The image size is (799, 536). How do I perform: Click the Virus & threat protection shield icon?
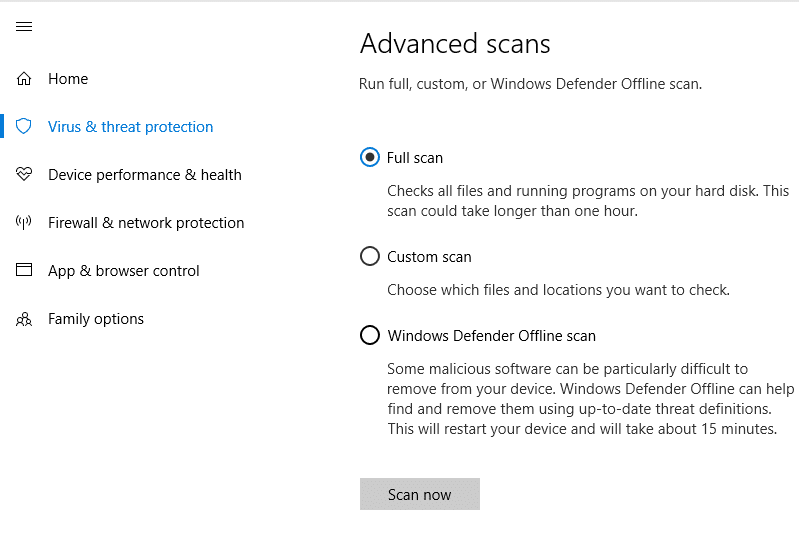(24, 127)
